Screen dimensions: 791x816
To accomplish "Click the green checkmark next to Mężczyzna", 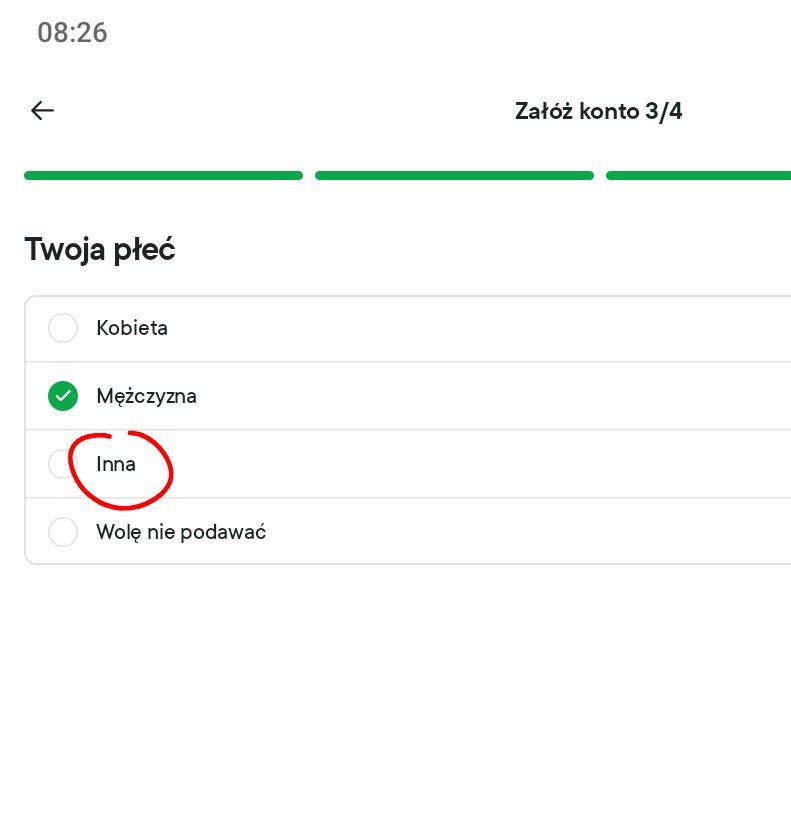I will click(63, 396).
